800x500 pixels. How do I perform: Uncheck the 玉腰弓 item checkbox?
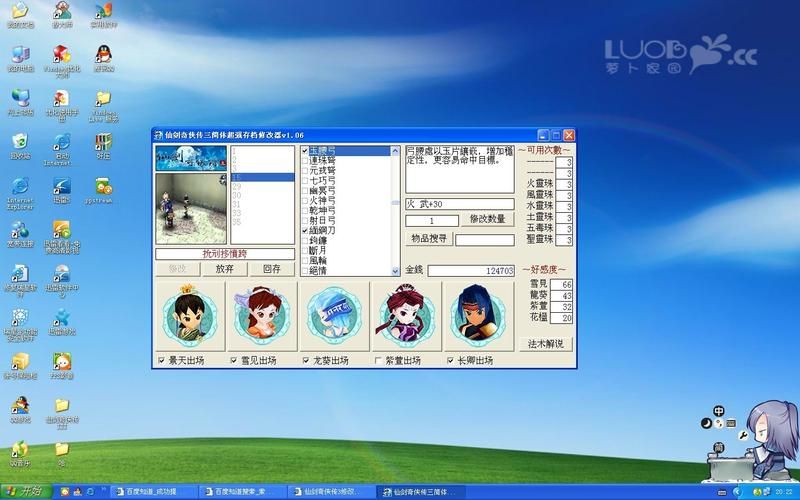click(x=305, y=151)
